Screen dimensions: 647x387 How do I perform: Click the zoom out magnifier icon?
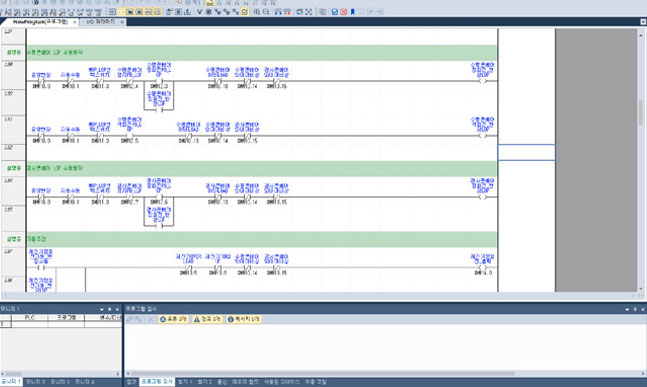pos(266,12)
